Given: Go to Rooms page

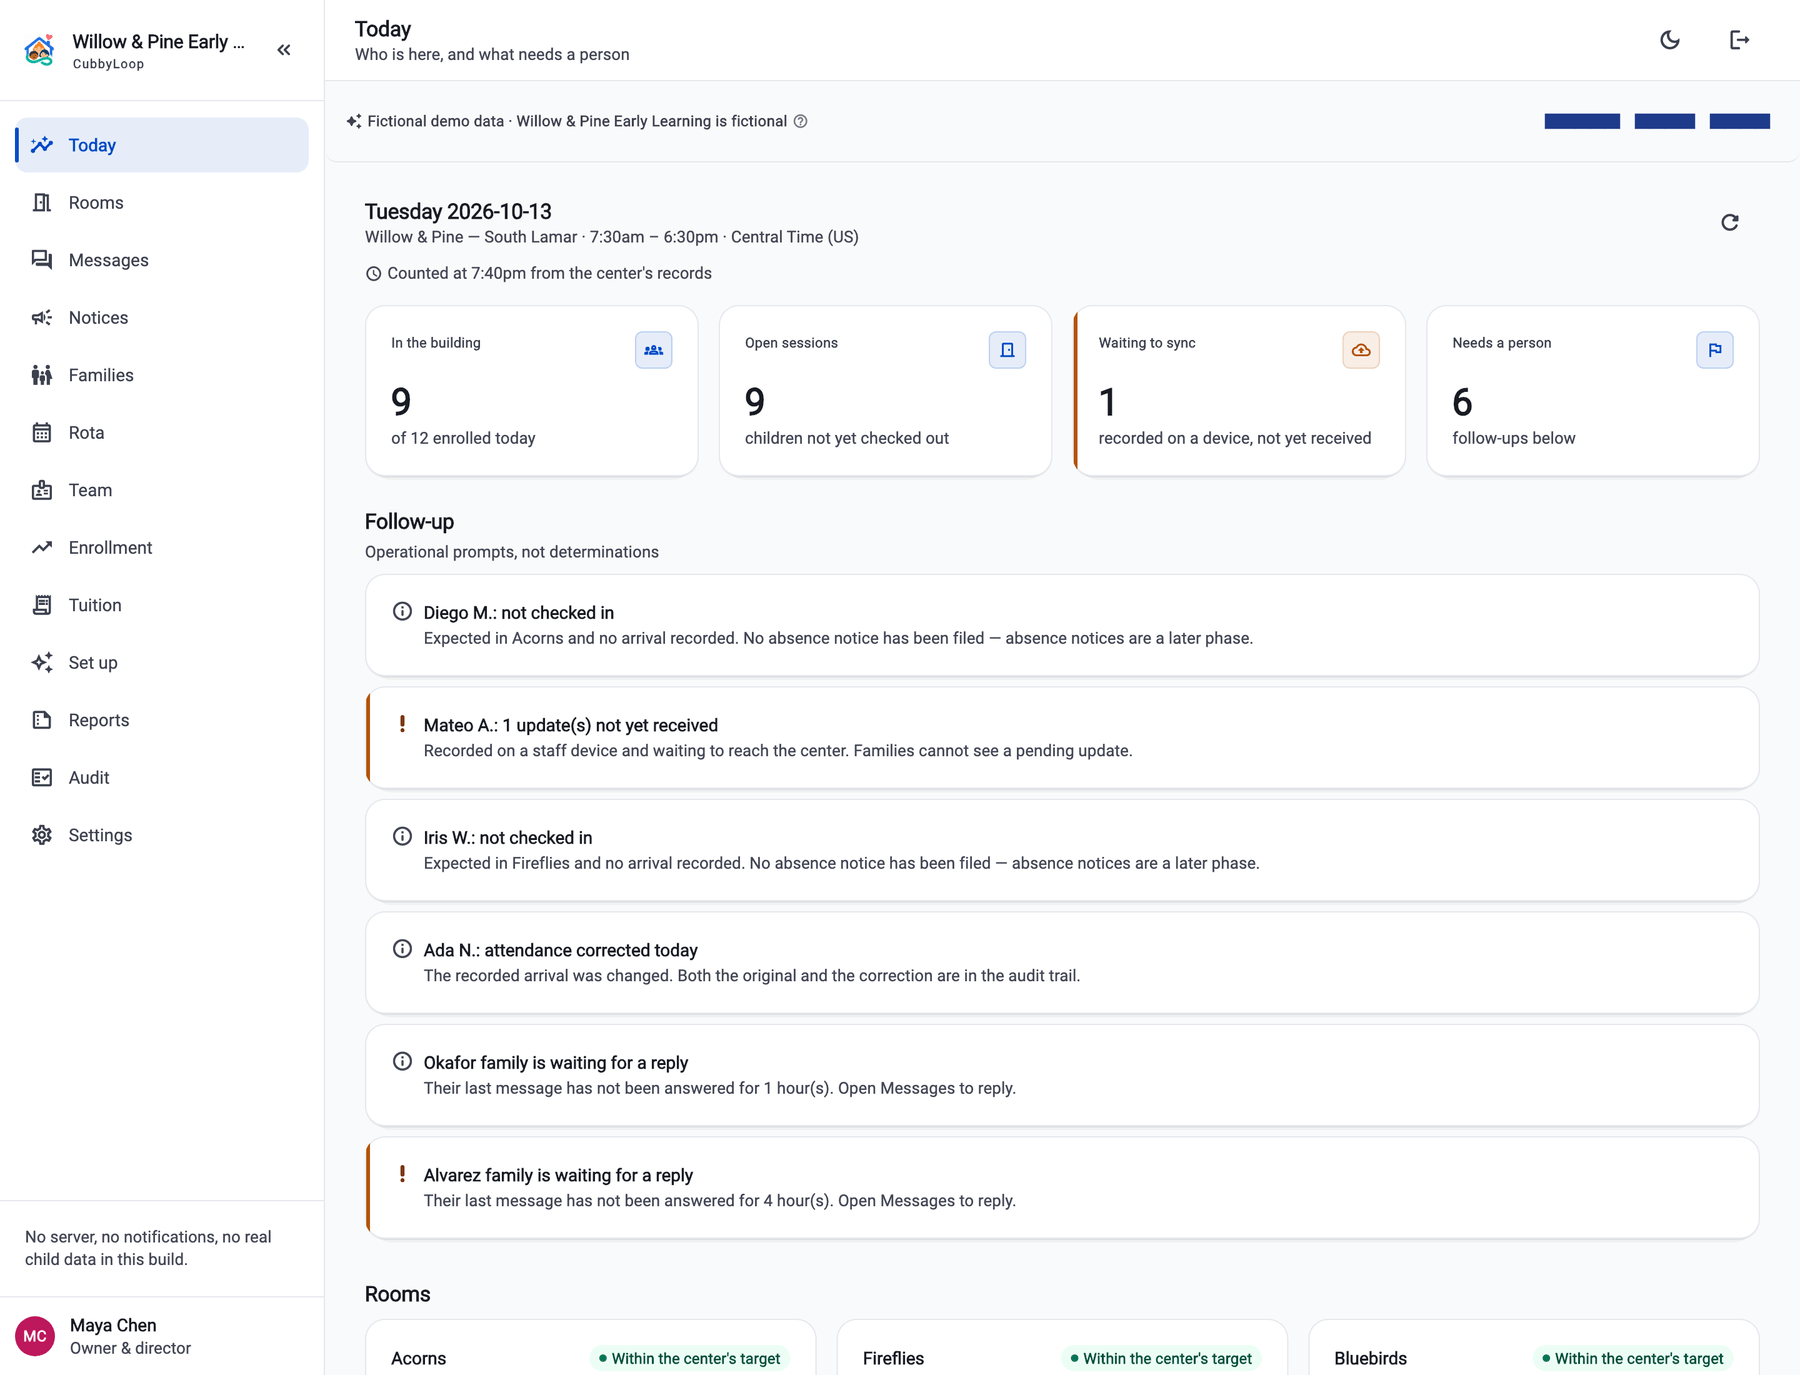Looking at the screenshot, I should (x=162, y=203).
